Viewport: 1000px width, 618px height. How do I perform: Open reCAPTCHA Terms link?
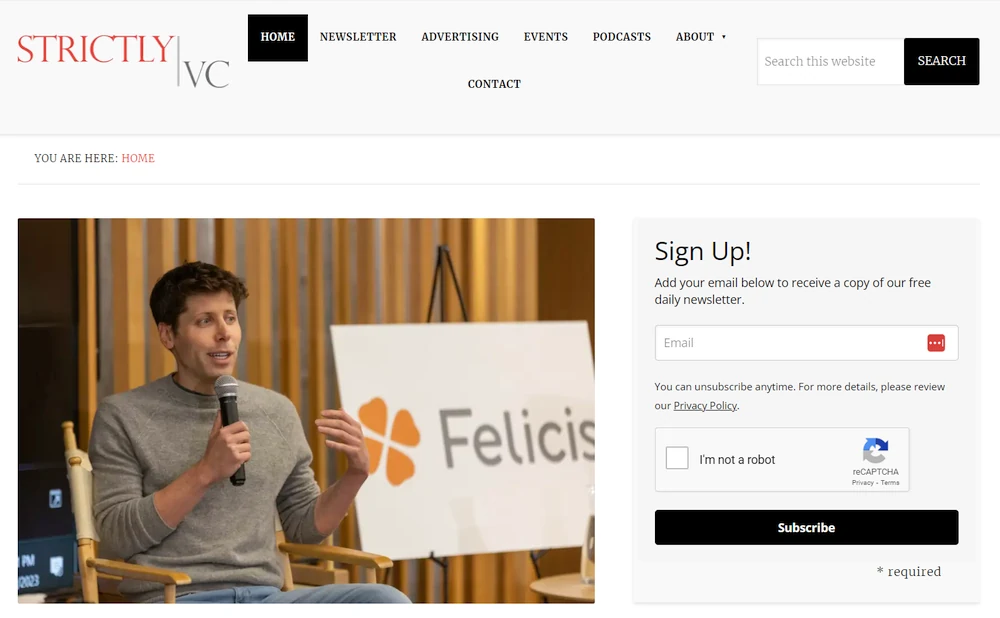click(x=890, y=483)
